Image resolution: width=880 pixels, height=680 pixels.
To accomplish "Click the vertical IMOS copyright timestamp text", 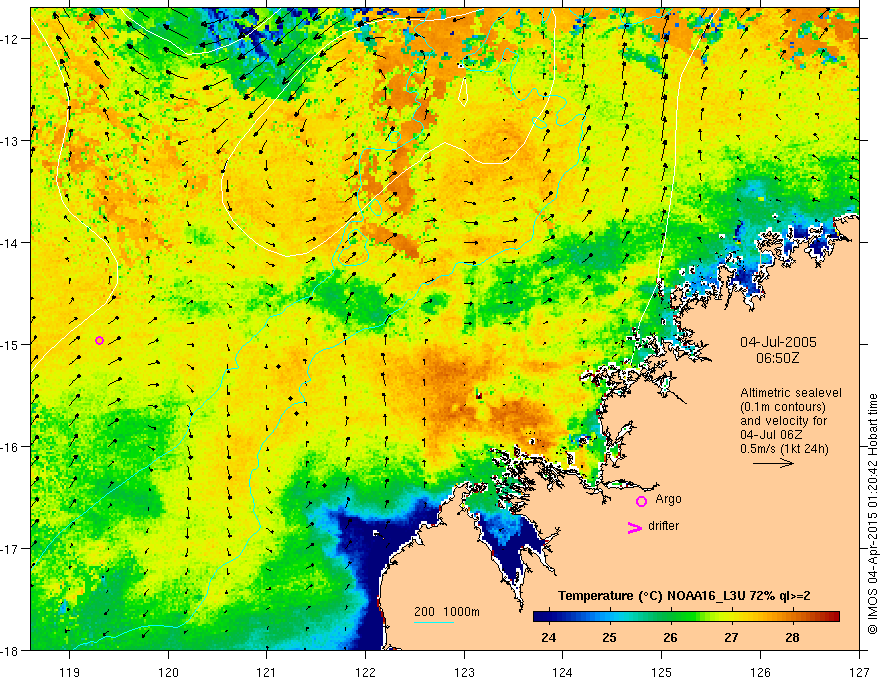I will pyautogui.click(x=873, y=514).
